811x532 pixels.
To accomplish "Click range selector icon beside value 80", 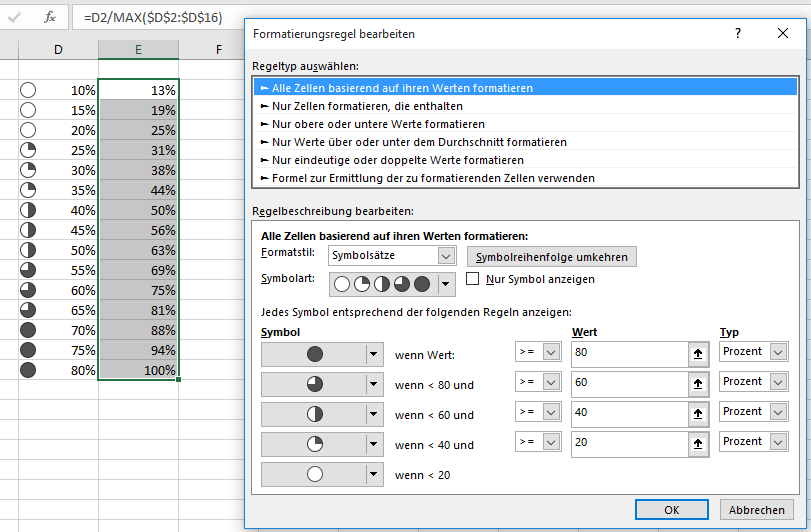I will [x=695, y=353].
